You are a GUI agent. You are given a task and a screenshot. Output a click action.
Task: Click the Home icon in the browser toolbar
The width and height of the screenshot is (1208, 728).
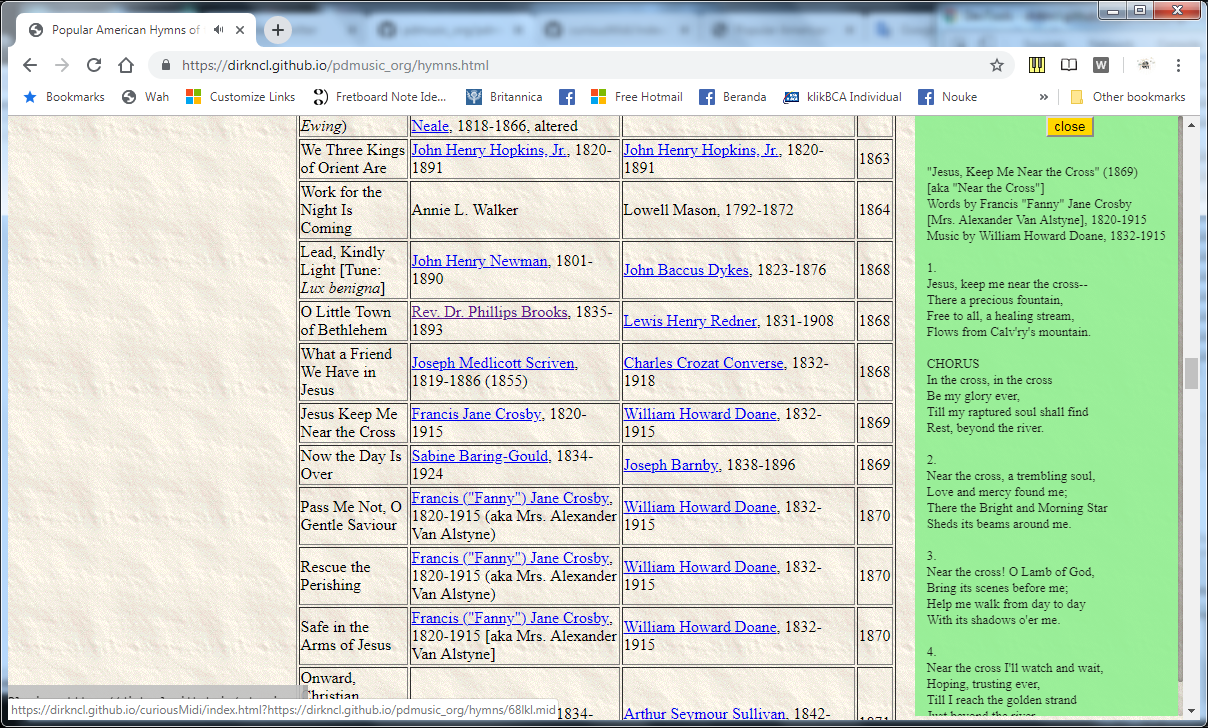click(125, 64)
